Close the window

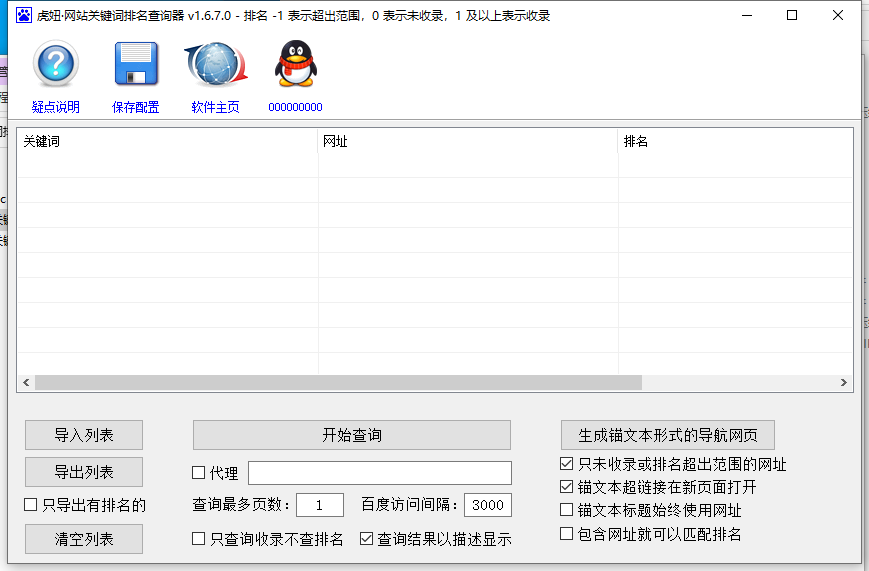(837, 15)
